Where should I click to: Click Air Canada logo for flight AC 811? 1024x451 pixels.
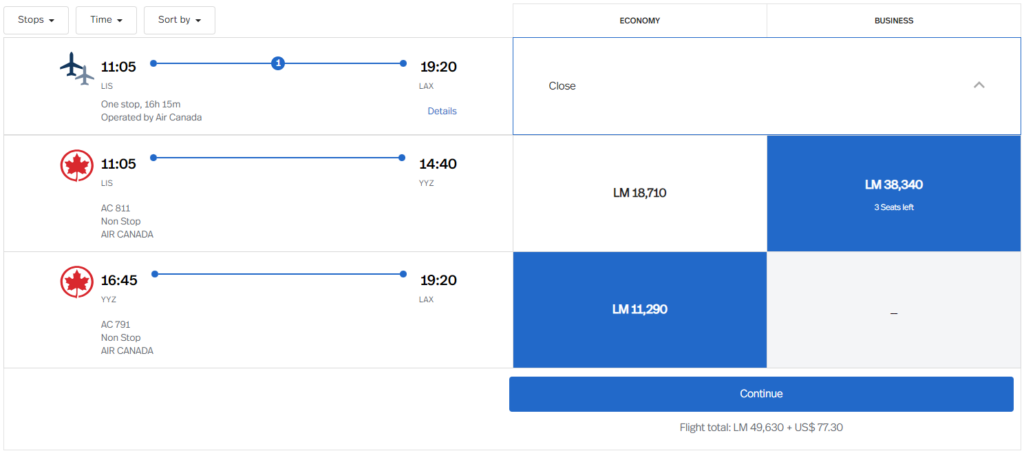tap(77, 166)
